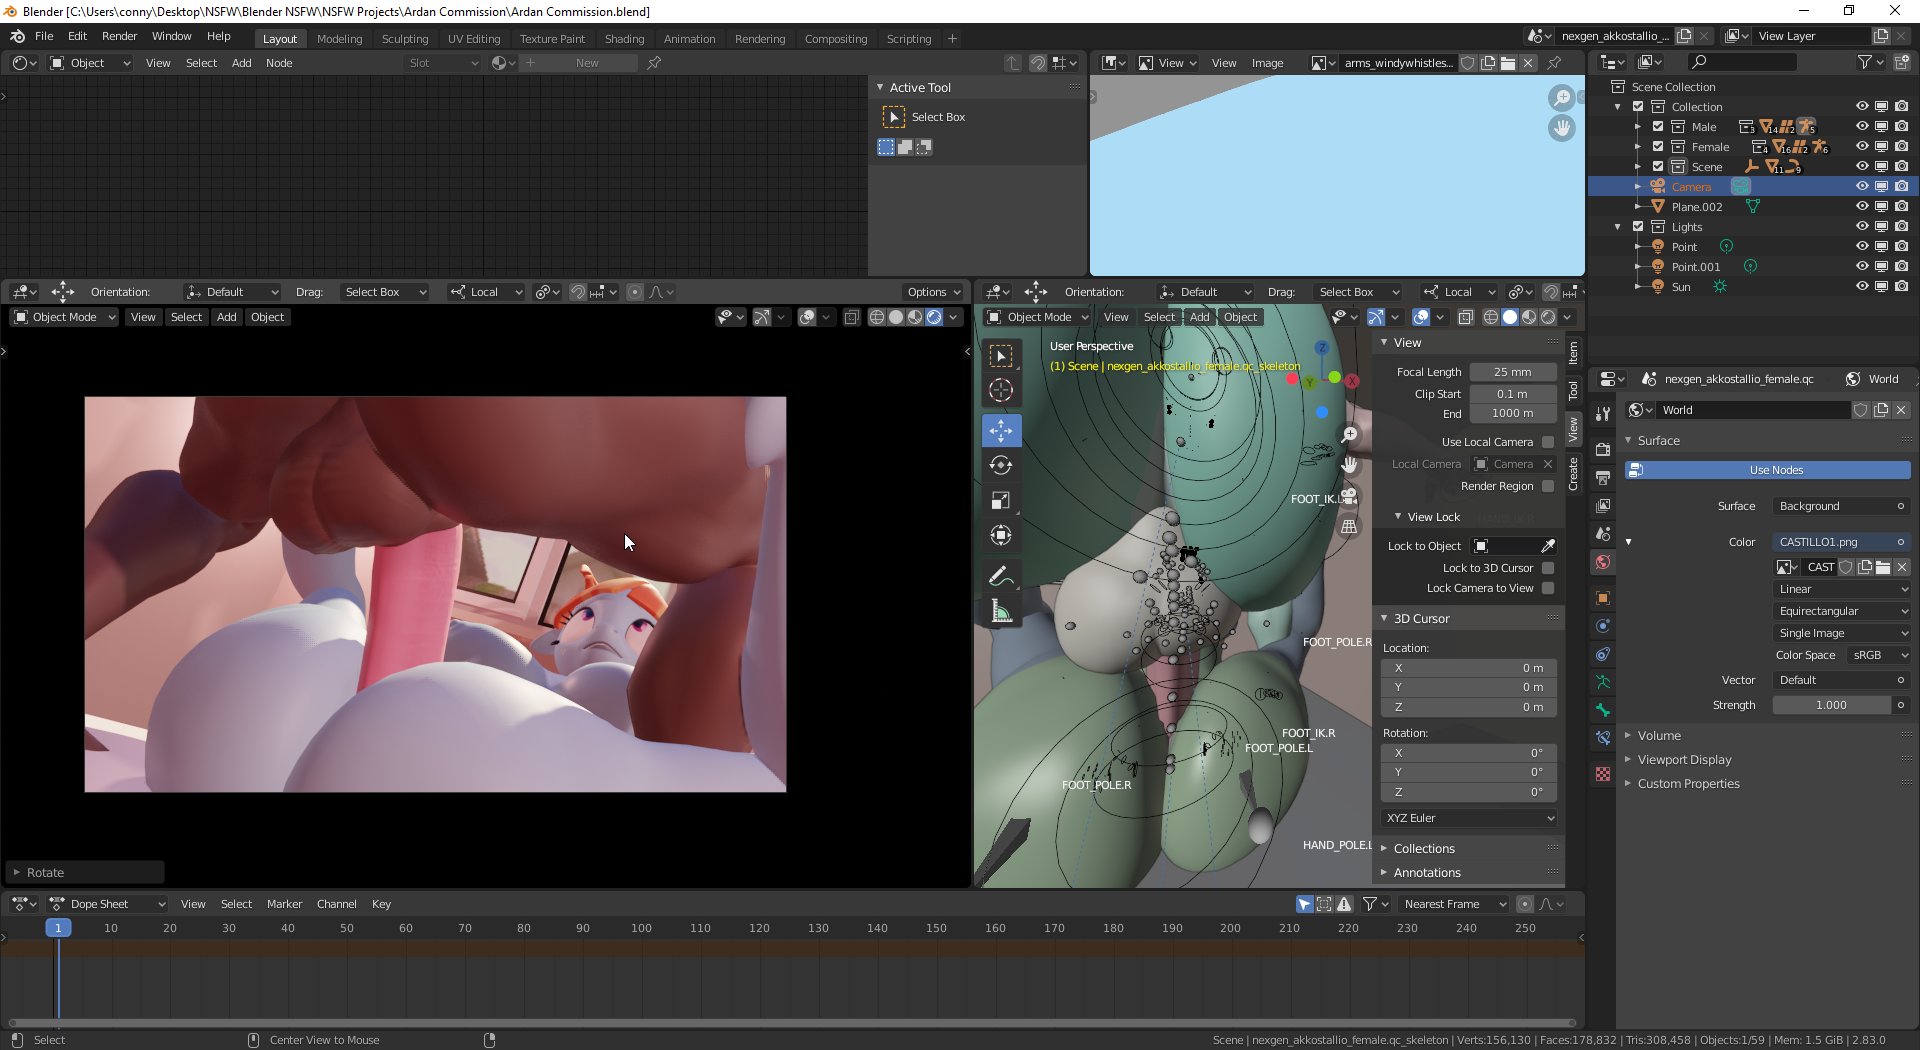This screenshot has height=1050, width=1920.
Task: Open the Options button in viewport header
Action: (x=933, y=292)
